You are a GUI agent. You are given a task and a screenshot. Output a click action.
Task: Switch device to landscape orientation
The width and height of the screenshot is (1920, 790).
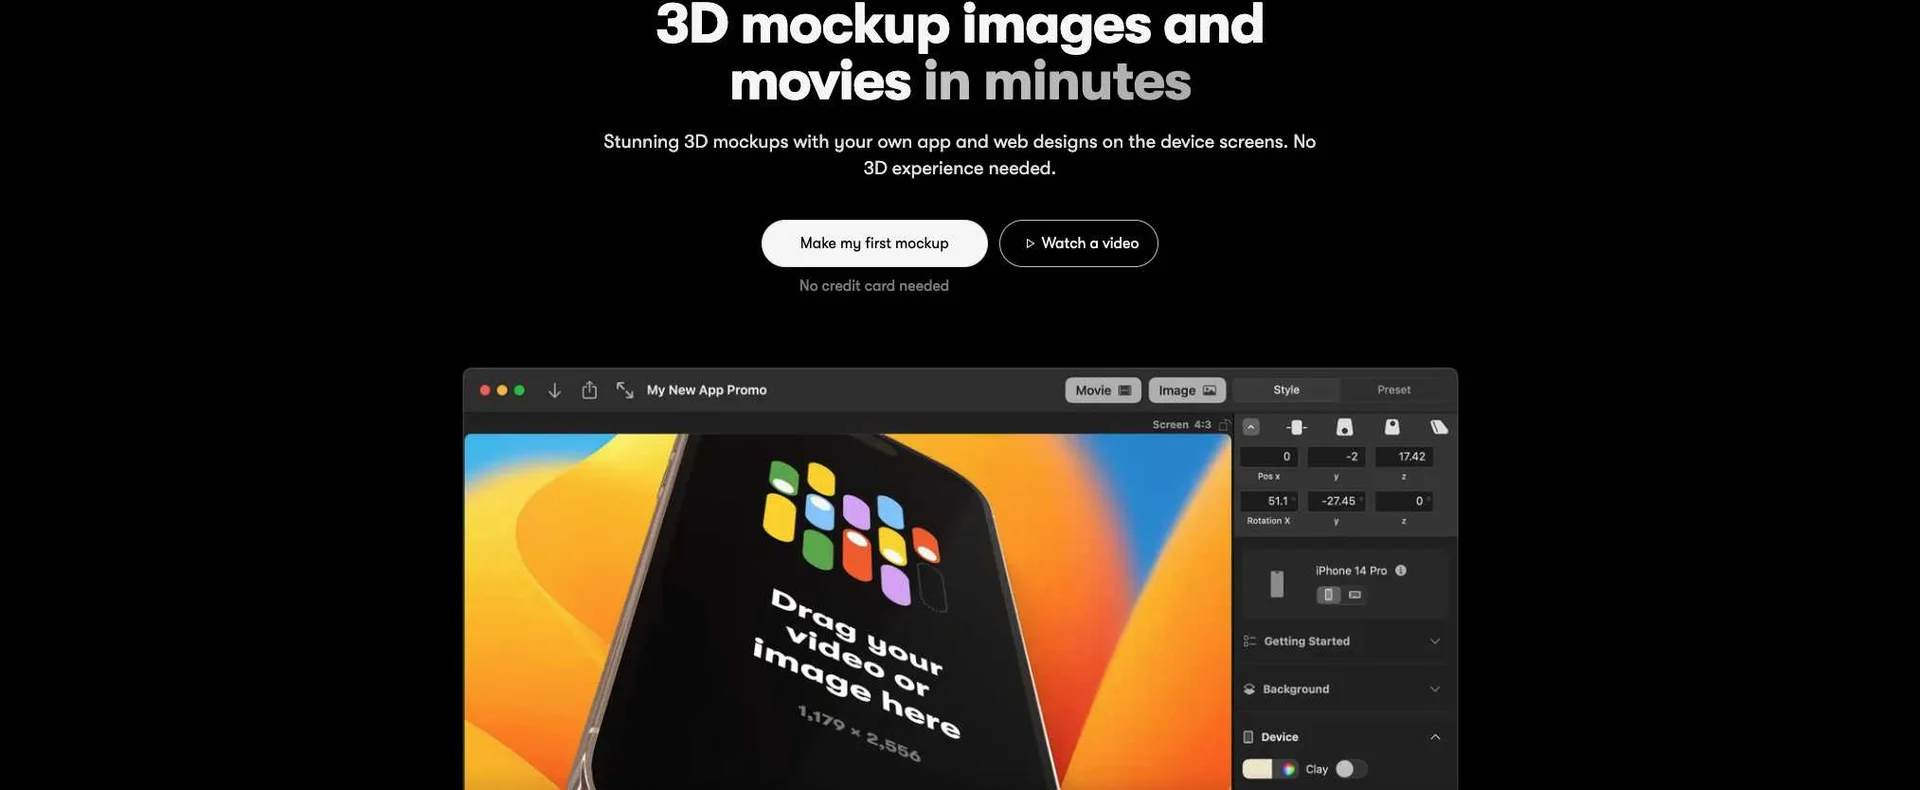(1355, 595)
